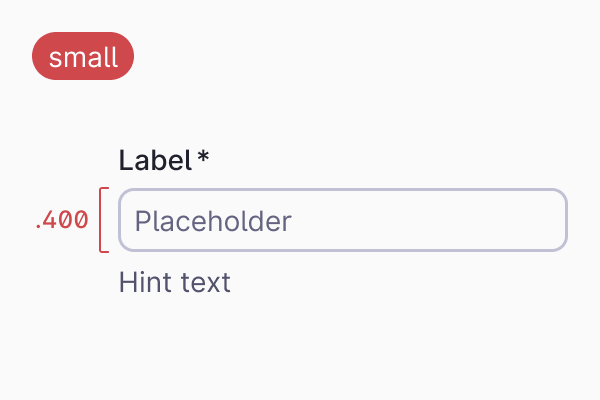Click the digits "400" in the size annotation
This screenshot has height=400, width=600.
click(x=66, y=221)
